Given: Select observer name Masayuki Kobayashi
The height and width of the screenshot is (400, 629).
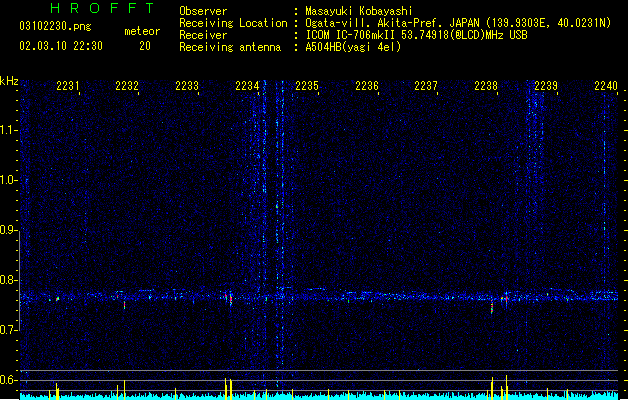Looking at the screenshot, I should tap(359, 11).
